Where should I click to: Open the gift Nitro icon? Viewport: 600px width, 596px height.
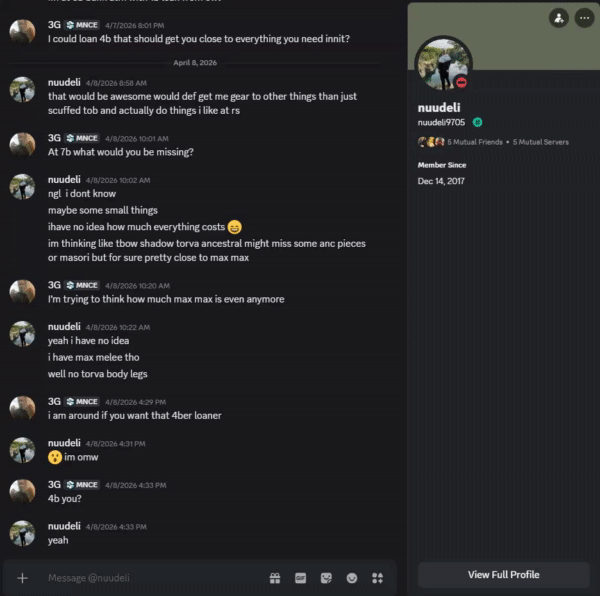275,578
